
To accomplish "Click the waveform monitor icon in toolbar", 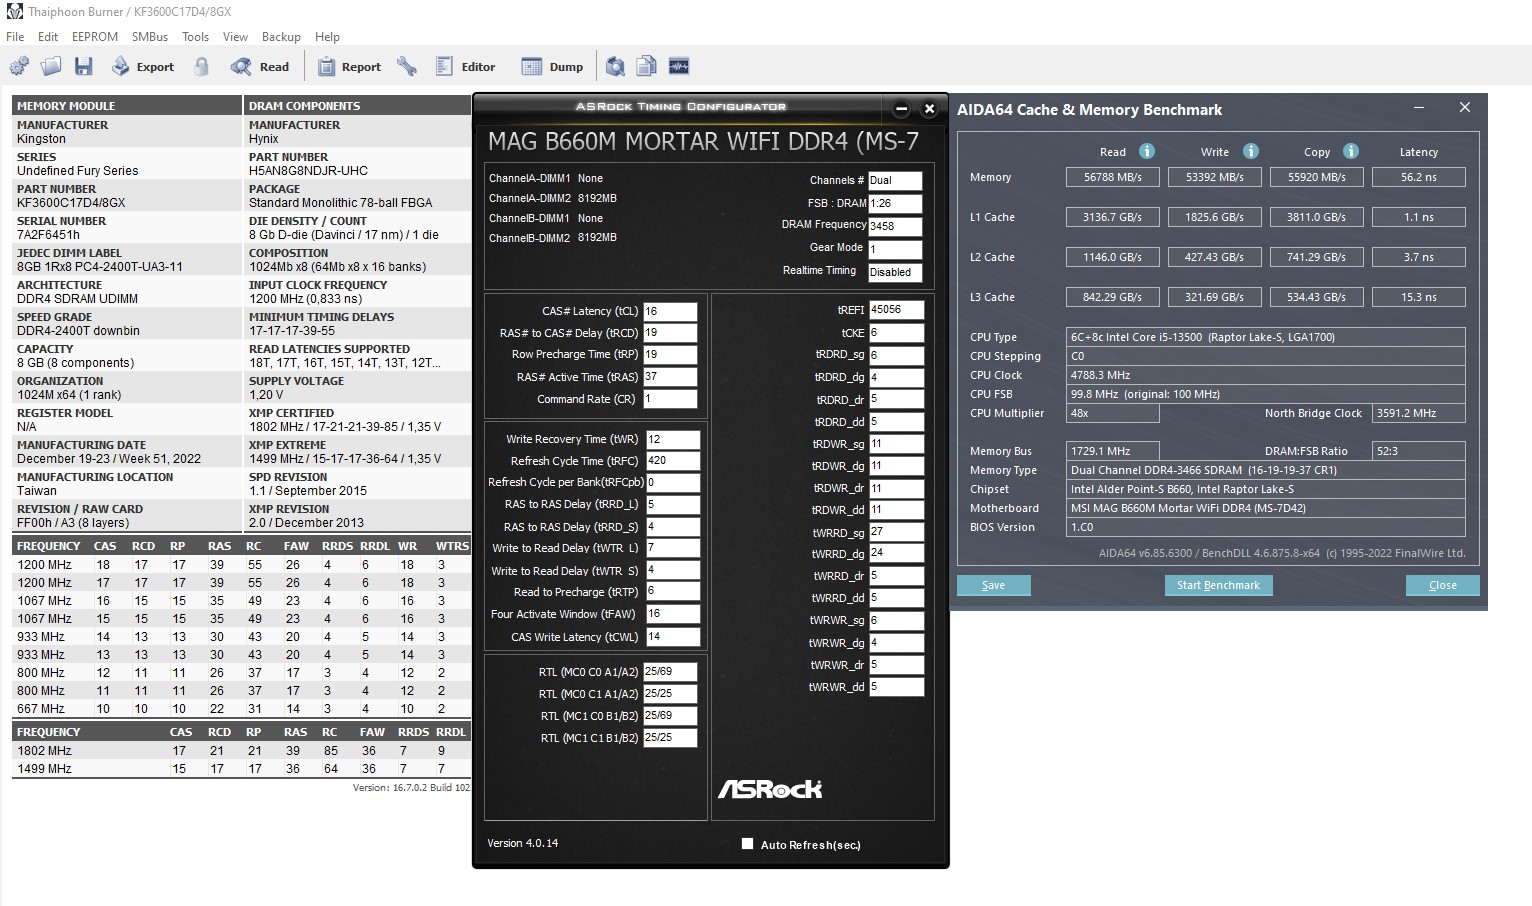I will coord(679,67).
